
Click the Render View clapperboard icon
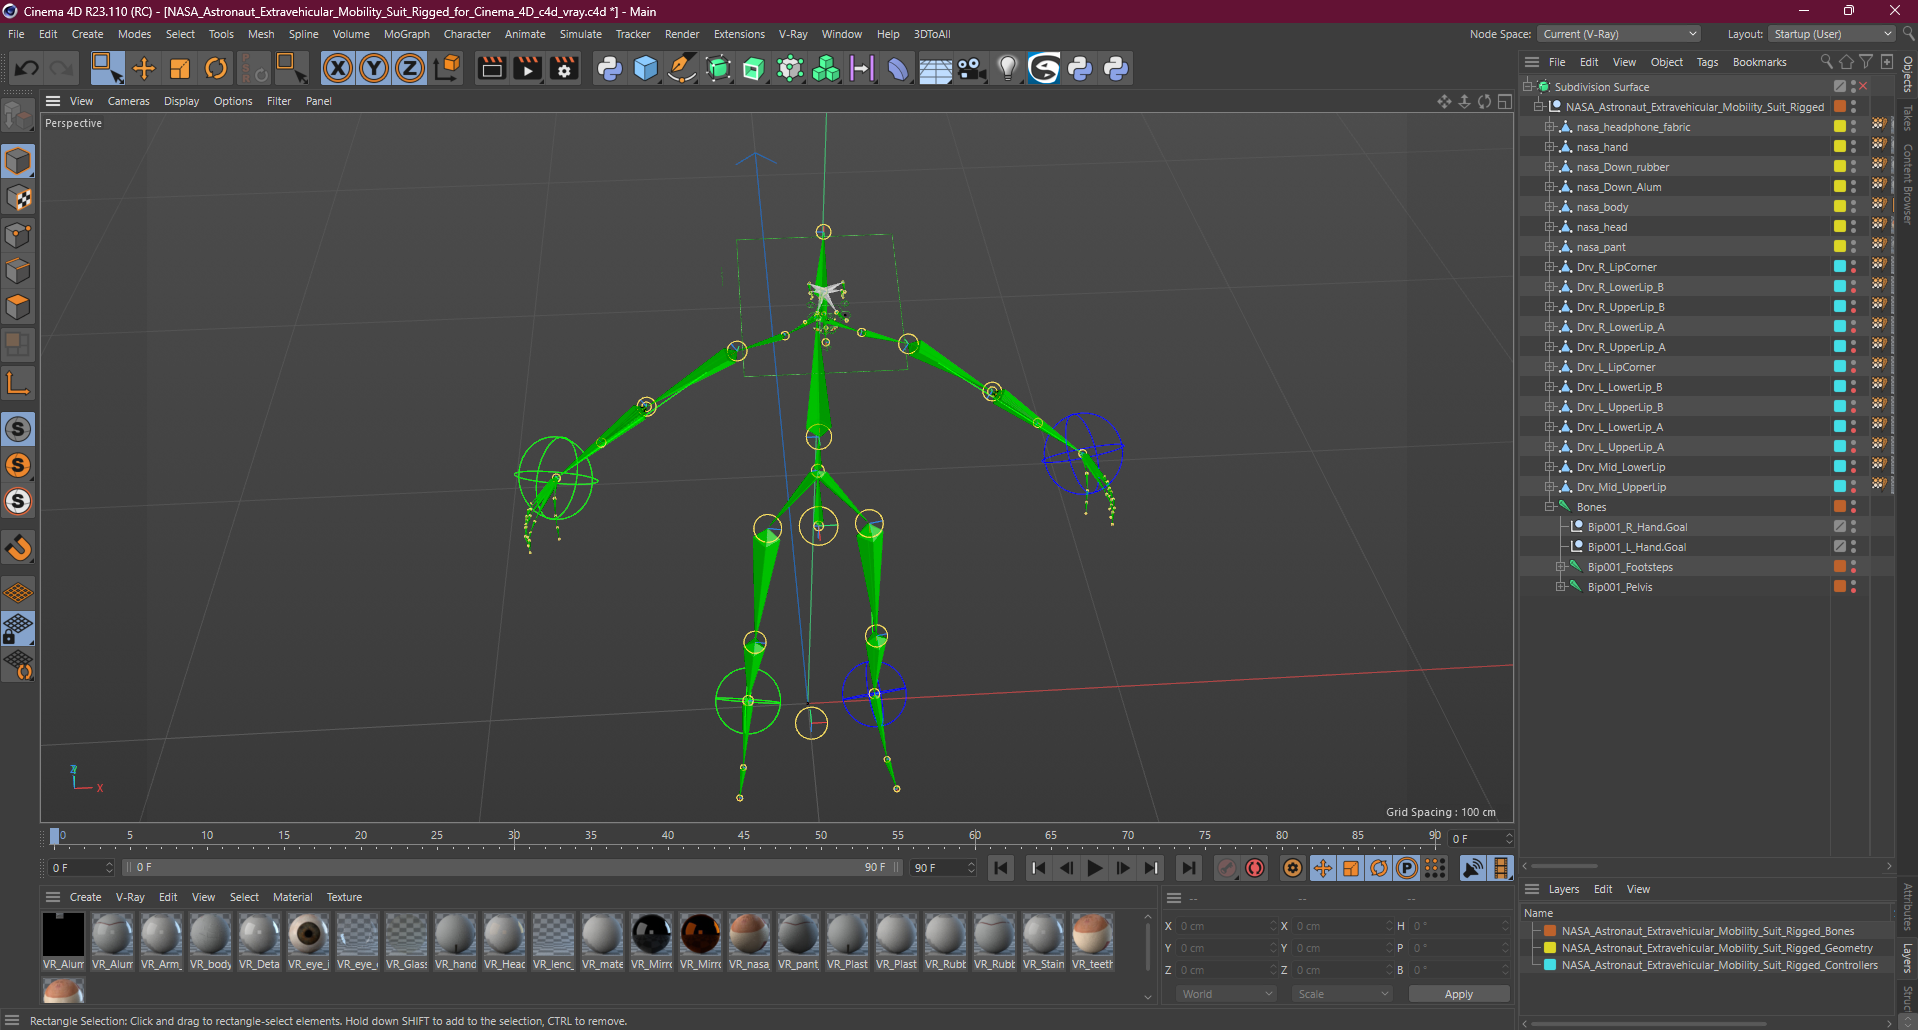491,68
